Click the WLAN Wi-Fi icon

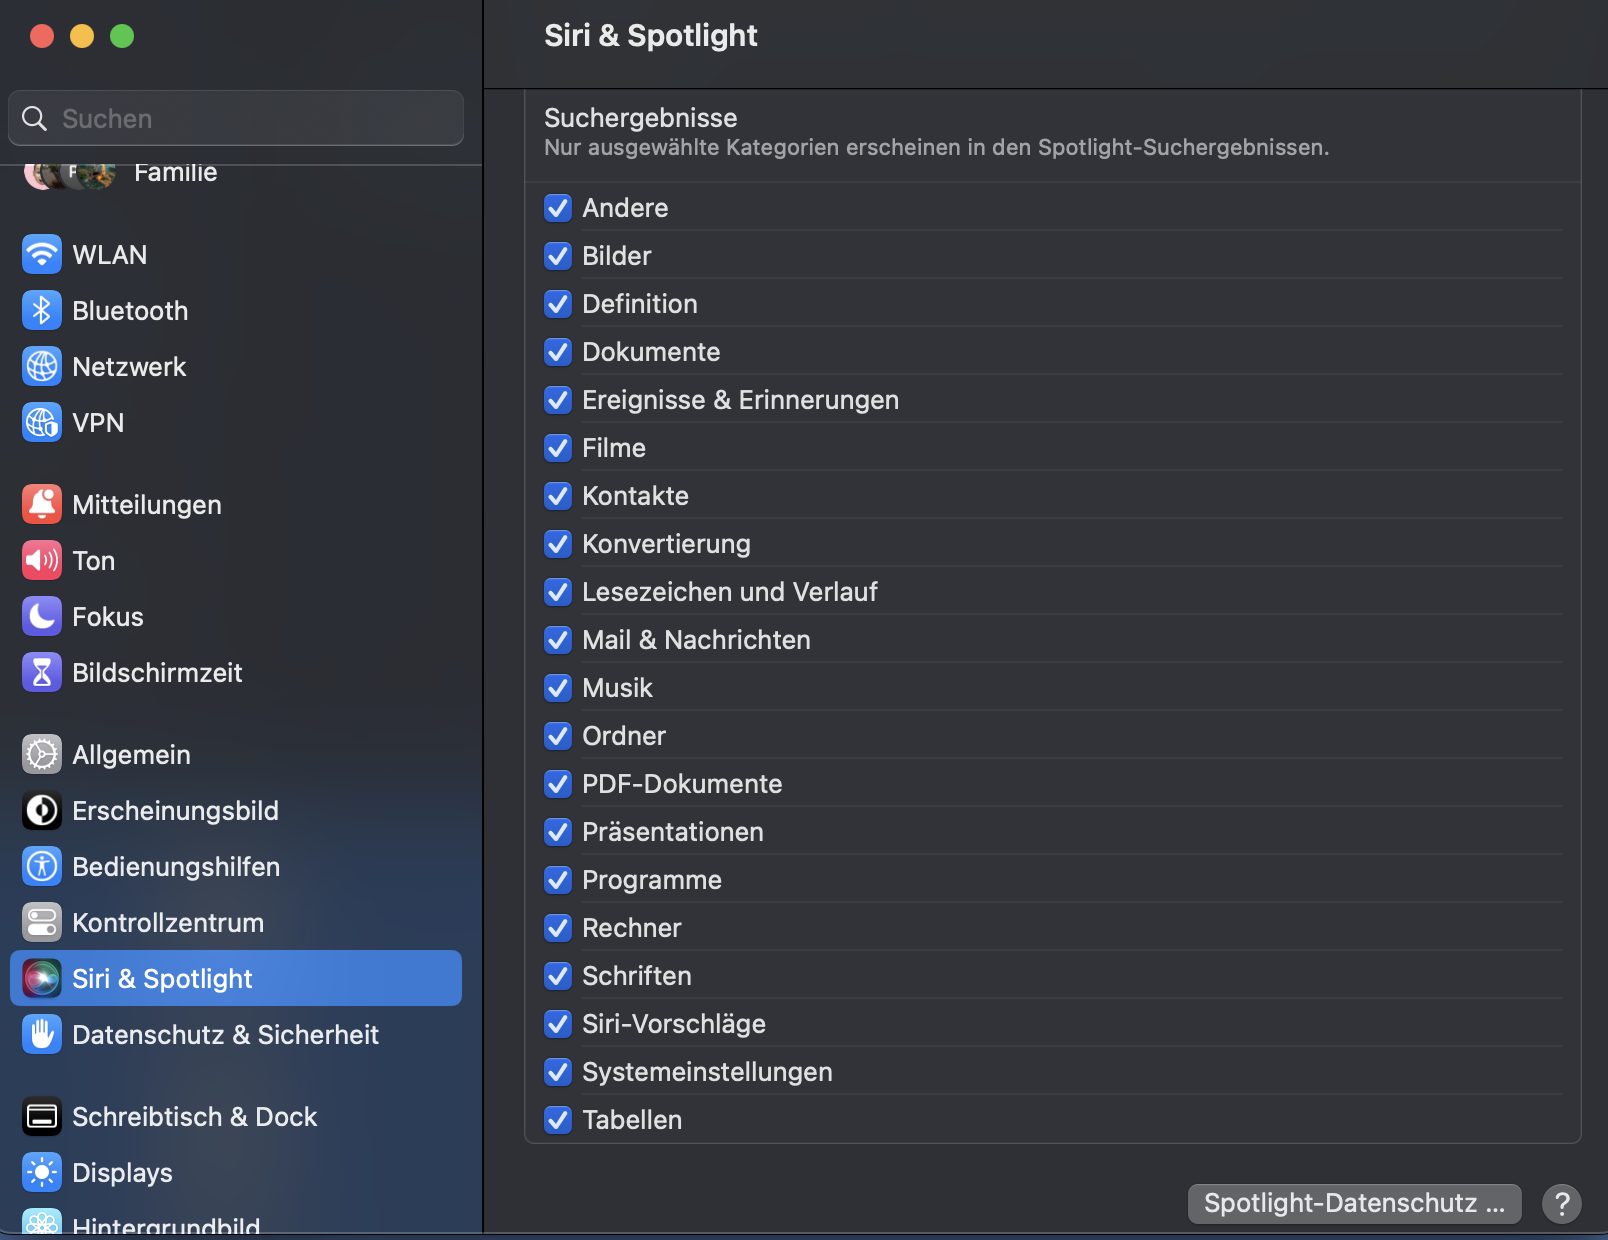coord(42,255)
